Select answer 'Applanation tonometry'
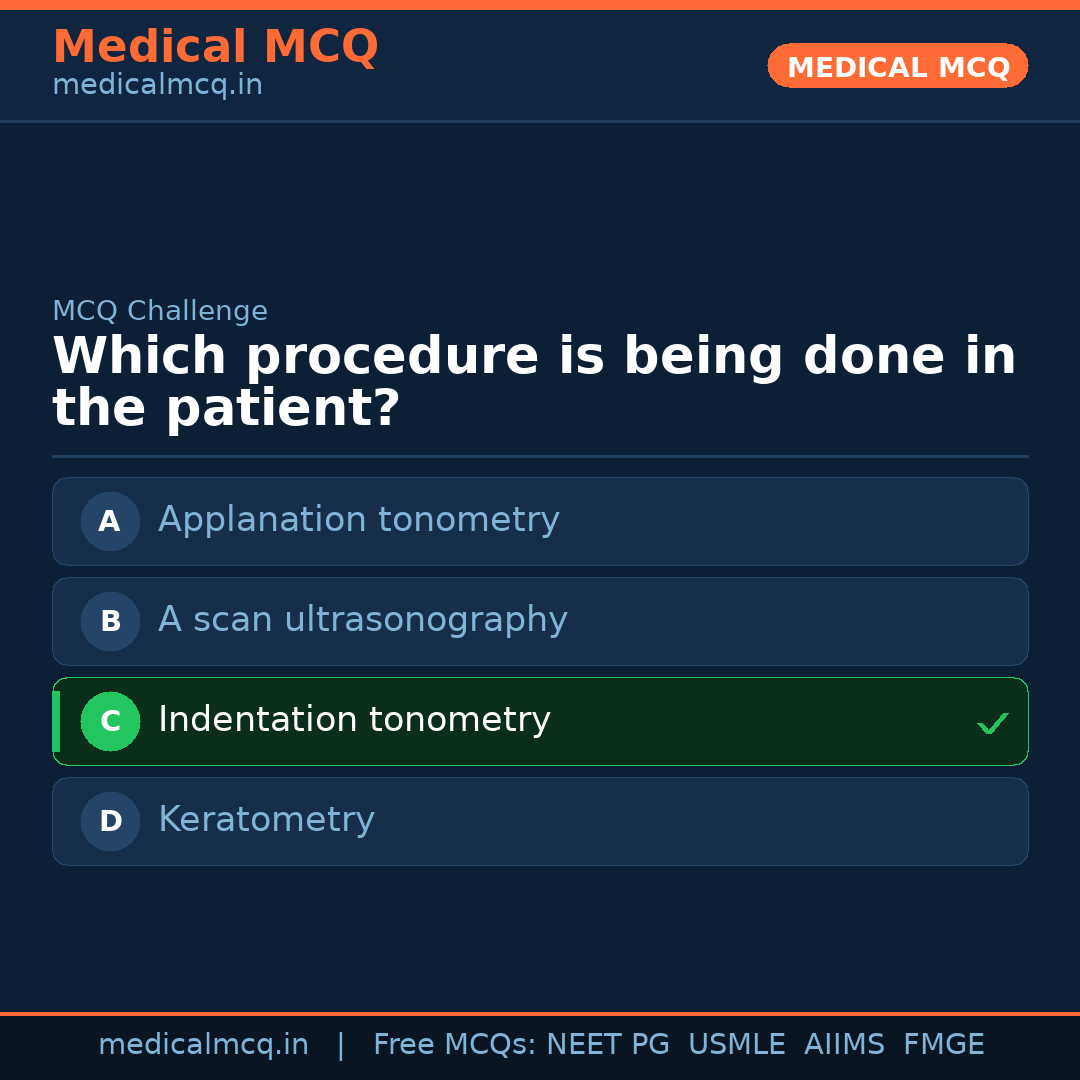This screenshot has height=1080, width=1080. click(358, 521)
